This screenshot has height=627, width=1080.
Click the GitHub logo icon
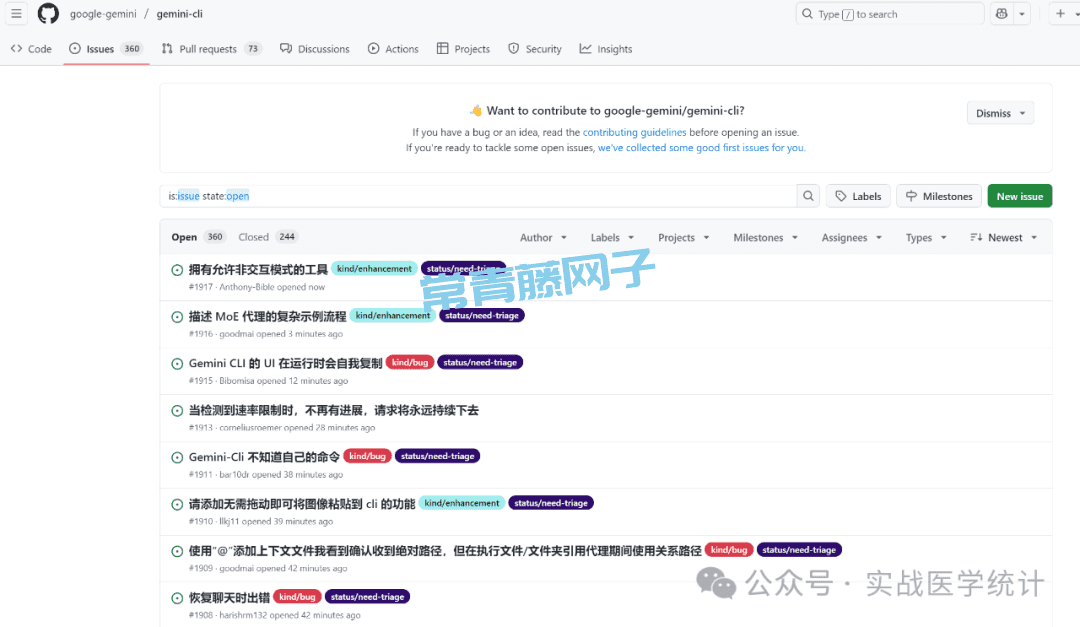pyautogui.click(x=48, y=14)
